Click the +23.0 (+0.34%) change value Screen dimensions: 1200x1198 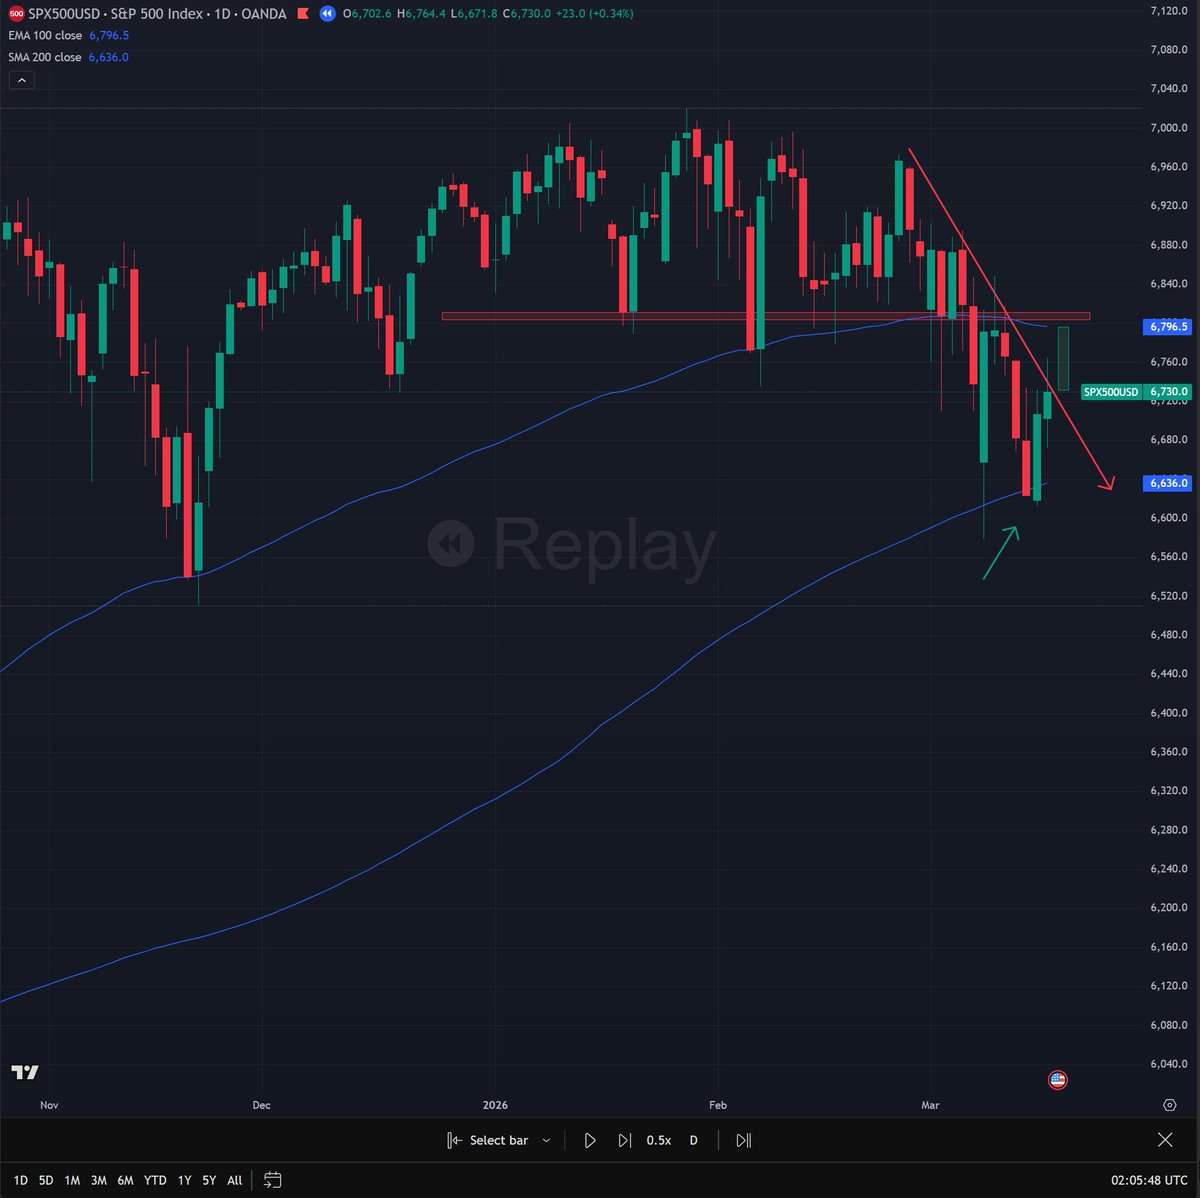595,14
